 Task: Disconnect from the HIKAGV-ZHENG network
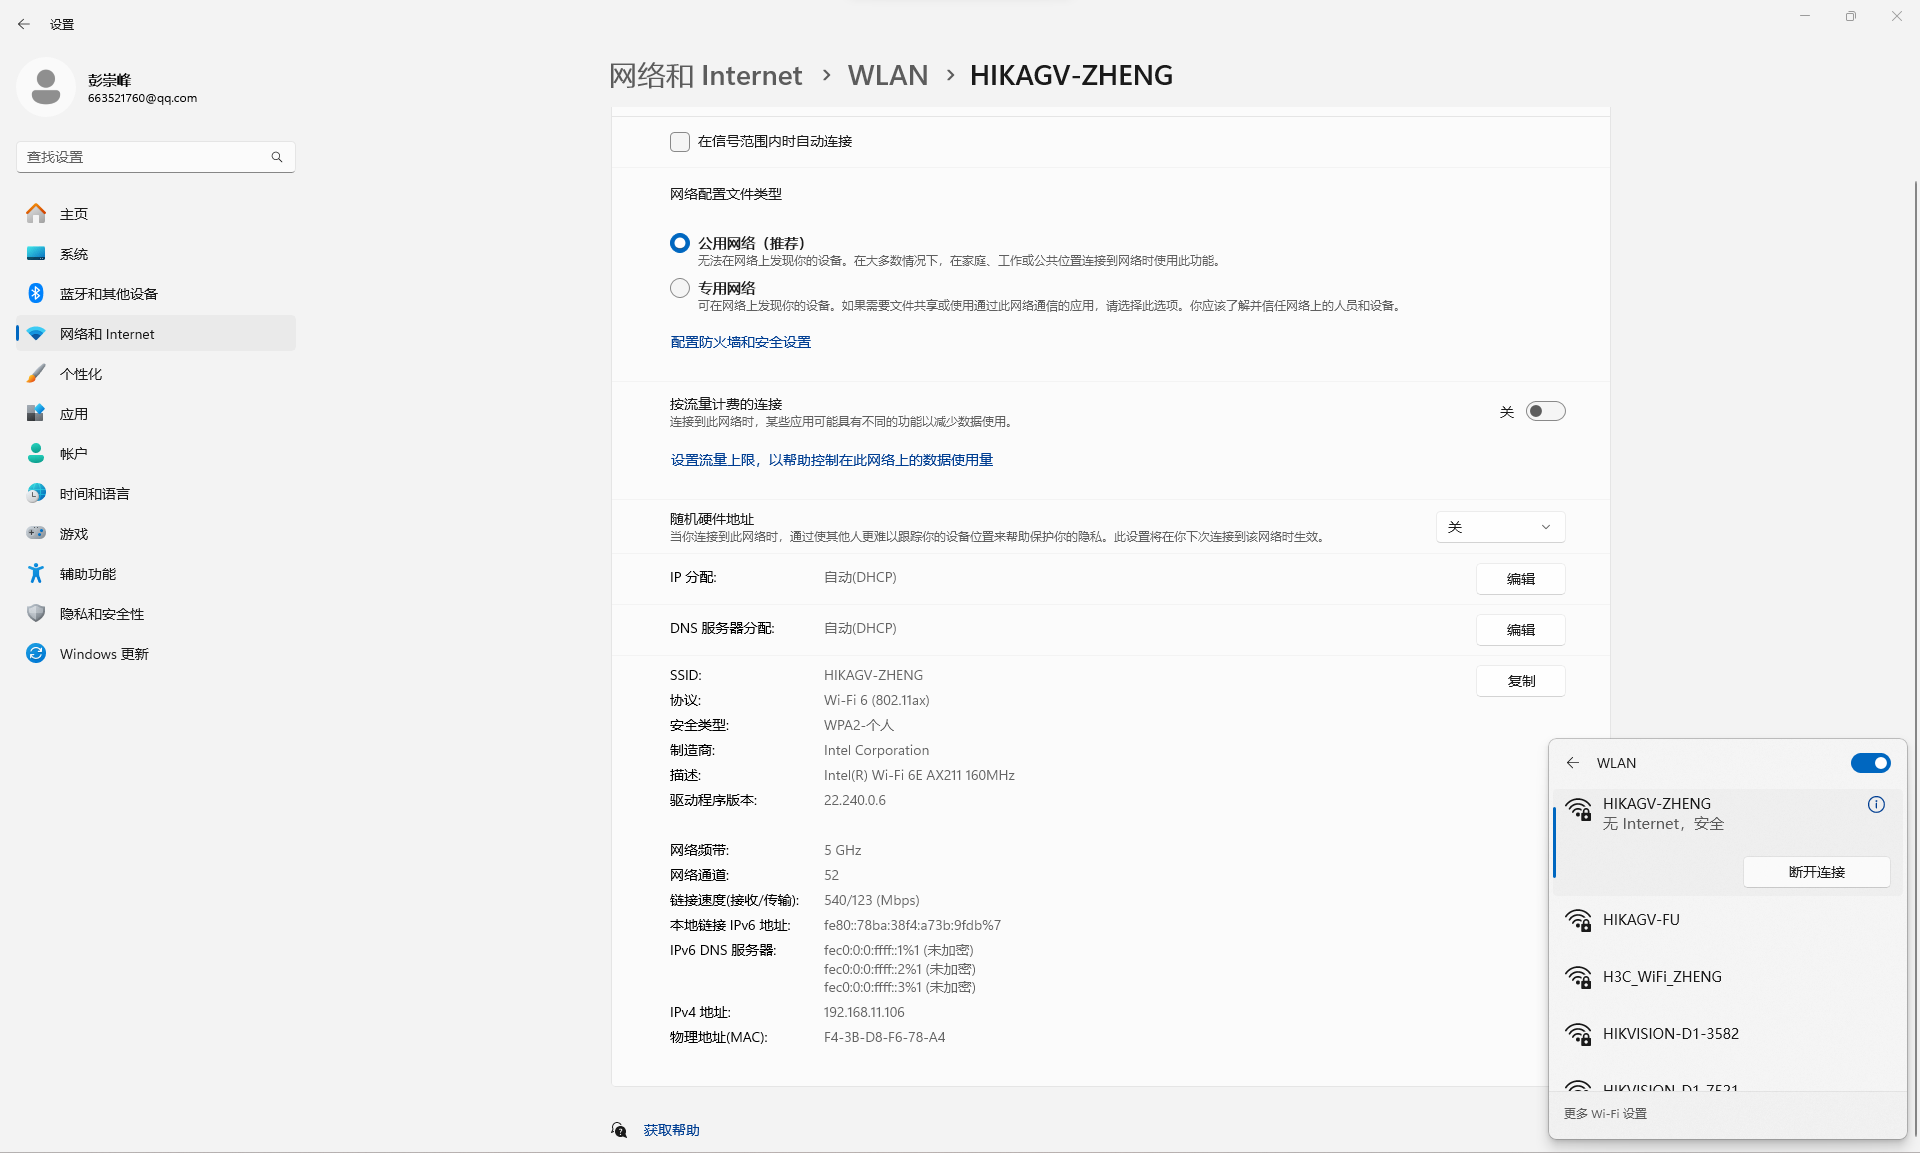click(1816, 872)
